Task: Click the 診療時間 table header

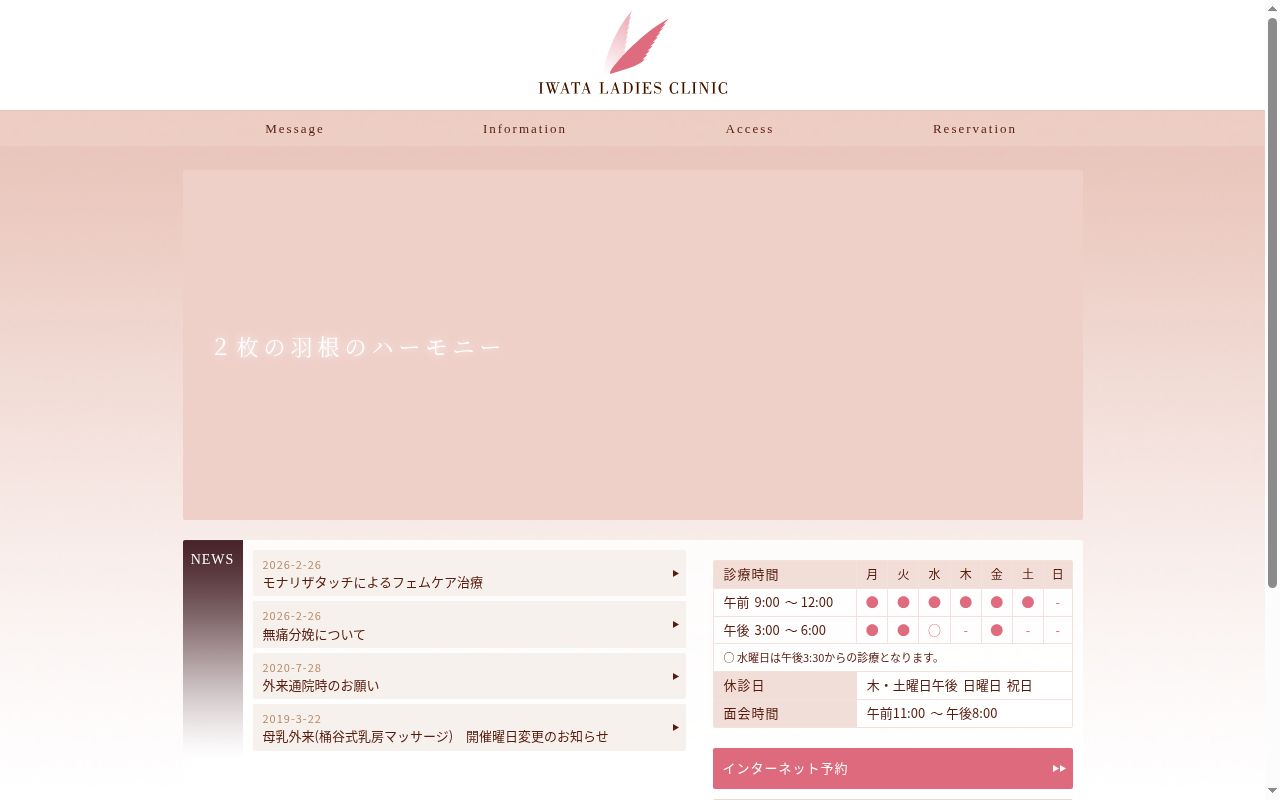Action: pos(785,574)
